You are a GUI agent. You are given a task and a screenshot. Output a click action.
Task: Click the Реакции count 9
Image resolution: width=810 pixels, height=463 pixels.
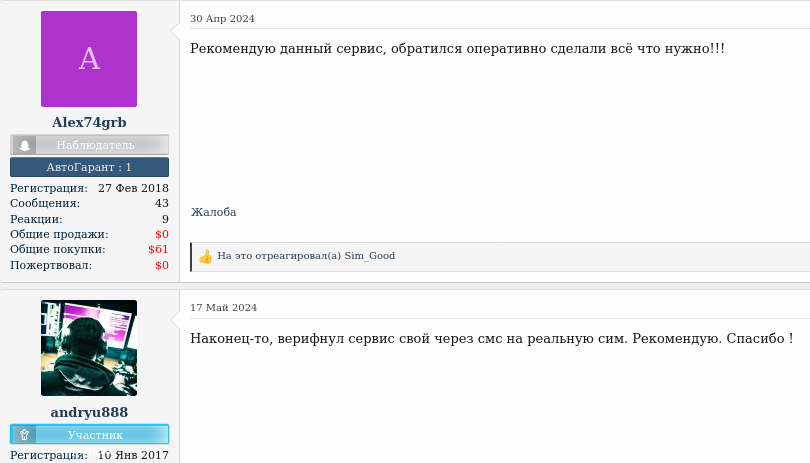pos(165,219)
